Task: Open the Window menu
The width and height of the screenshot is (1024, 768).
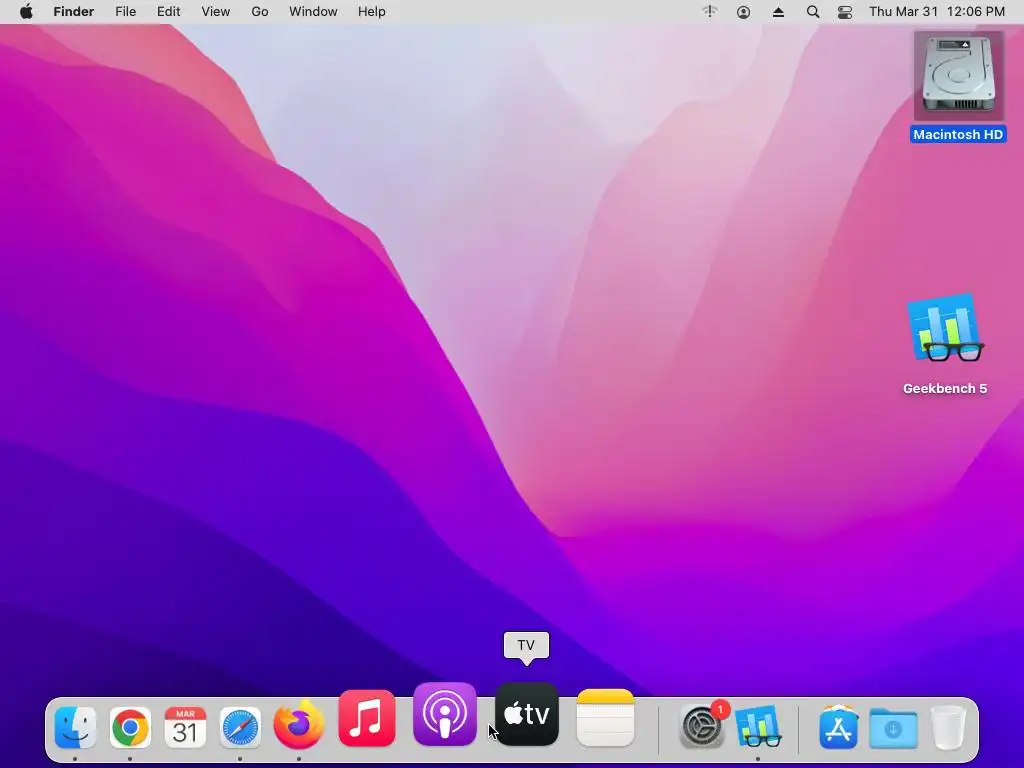Action: 313,12
